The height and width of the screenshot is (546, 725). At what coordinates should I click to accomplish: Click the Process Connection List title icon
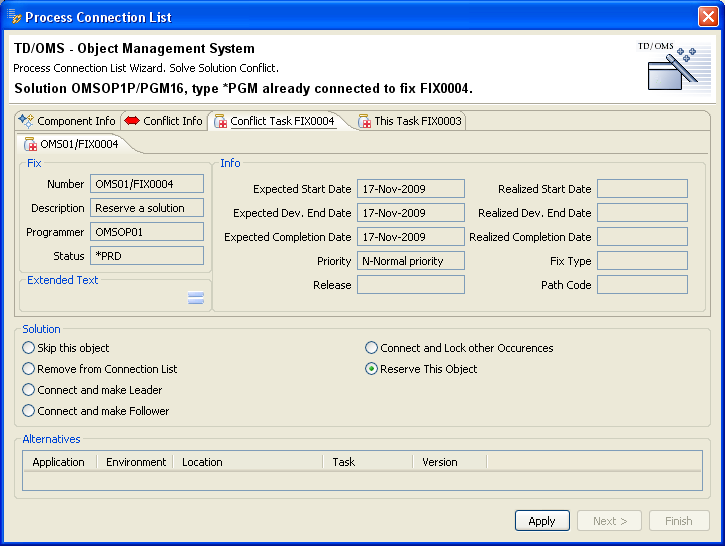13,17
